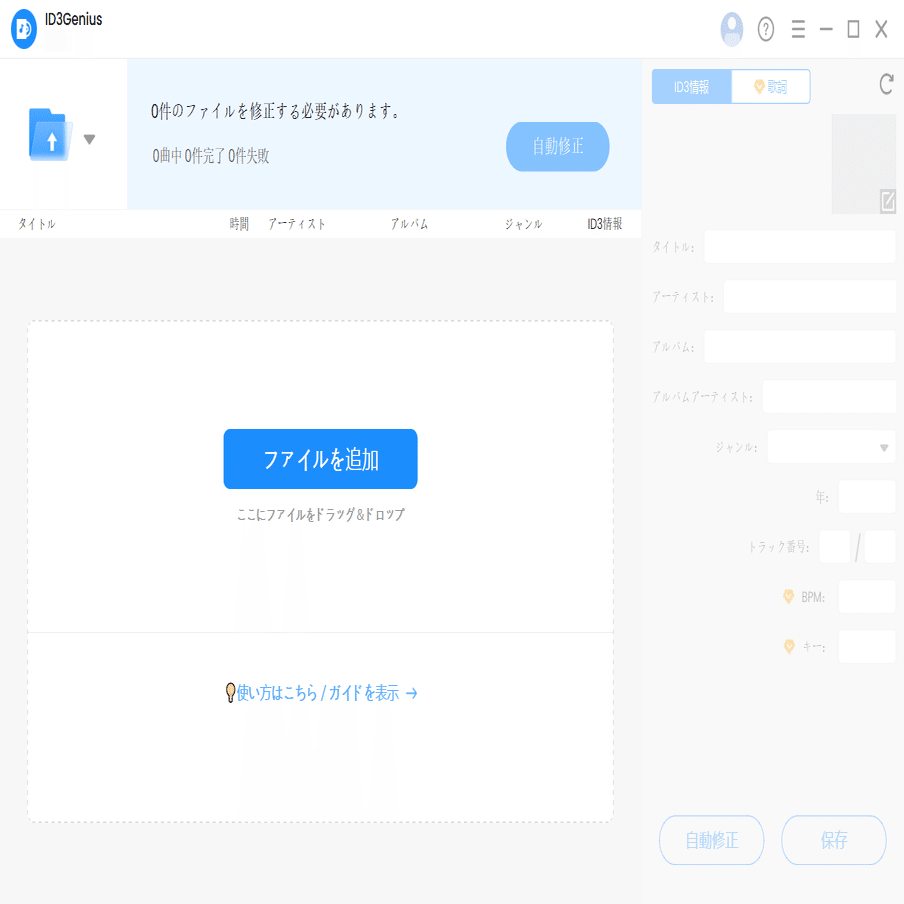Click the help question mark icon
Viewport: 904px width, 904px height.
point(765,29)
